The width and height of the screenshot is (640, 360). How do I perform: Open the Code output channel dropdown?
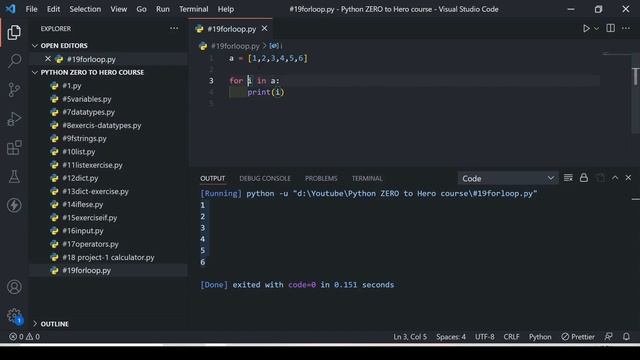pos(508,178)
